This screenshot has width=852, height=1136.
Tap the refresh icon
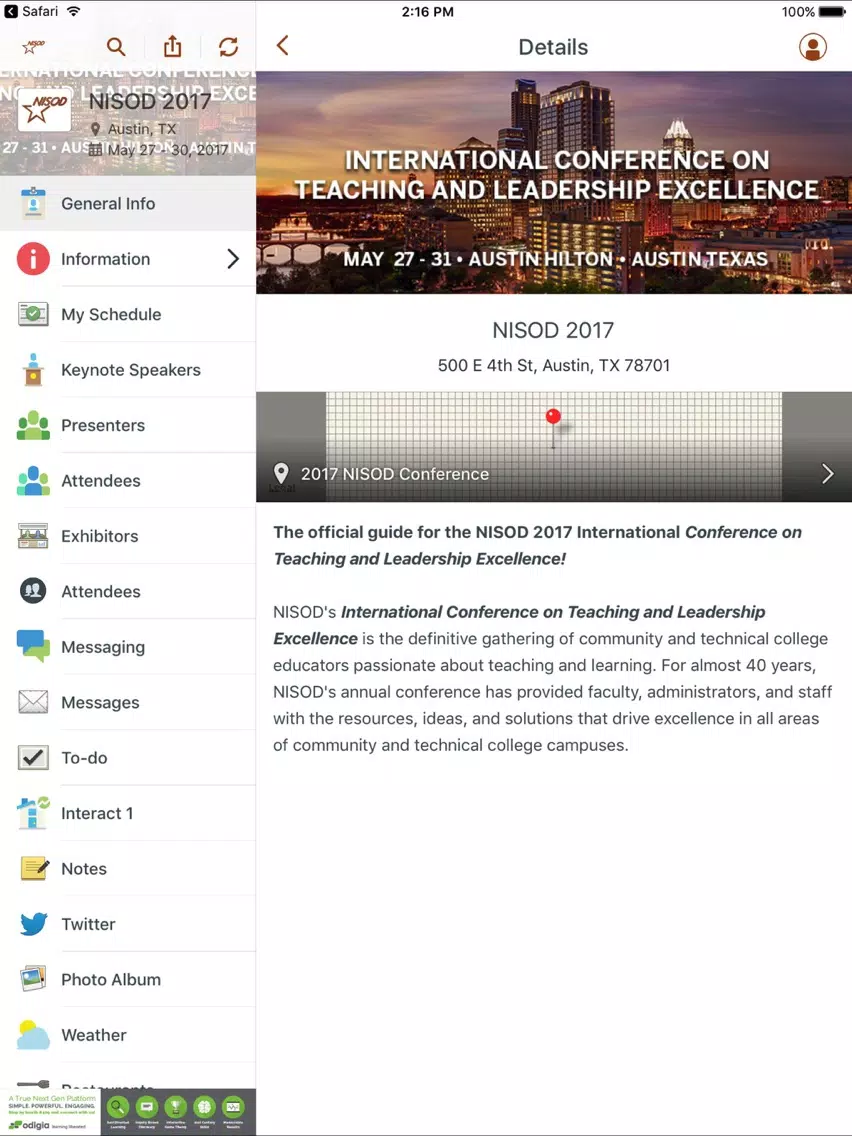(x=228, y=47)
